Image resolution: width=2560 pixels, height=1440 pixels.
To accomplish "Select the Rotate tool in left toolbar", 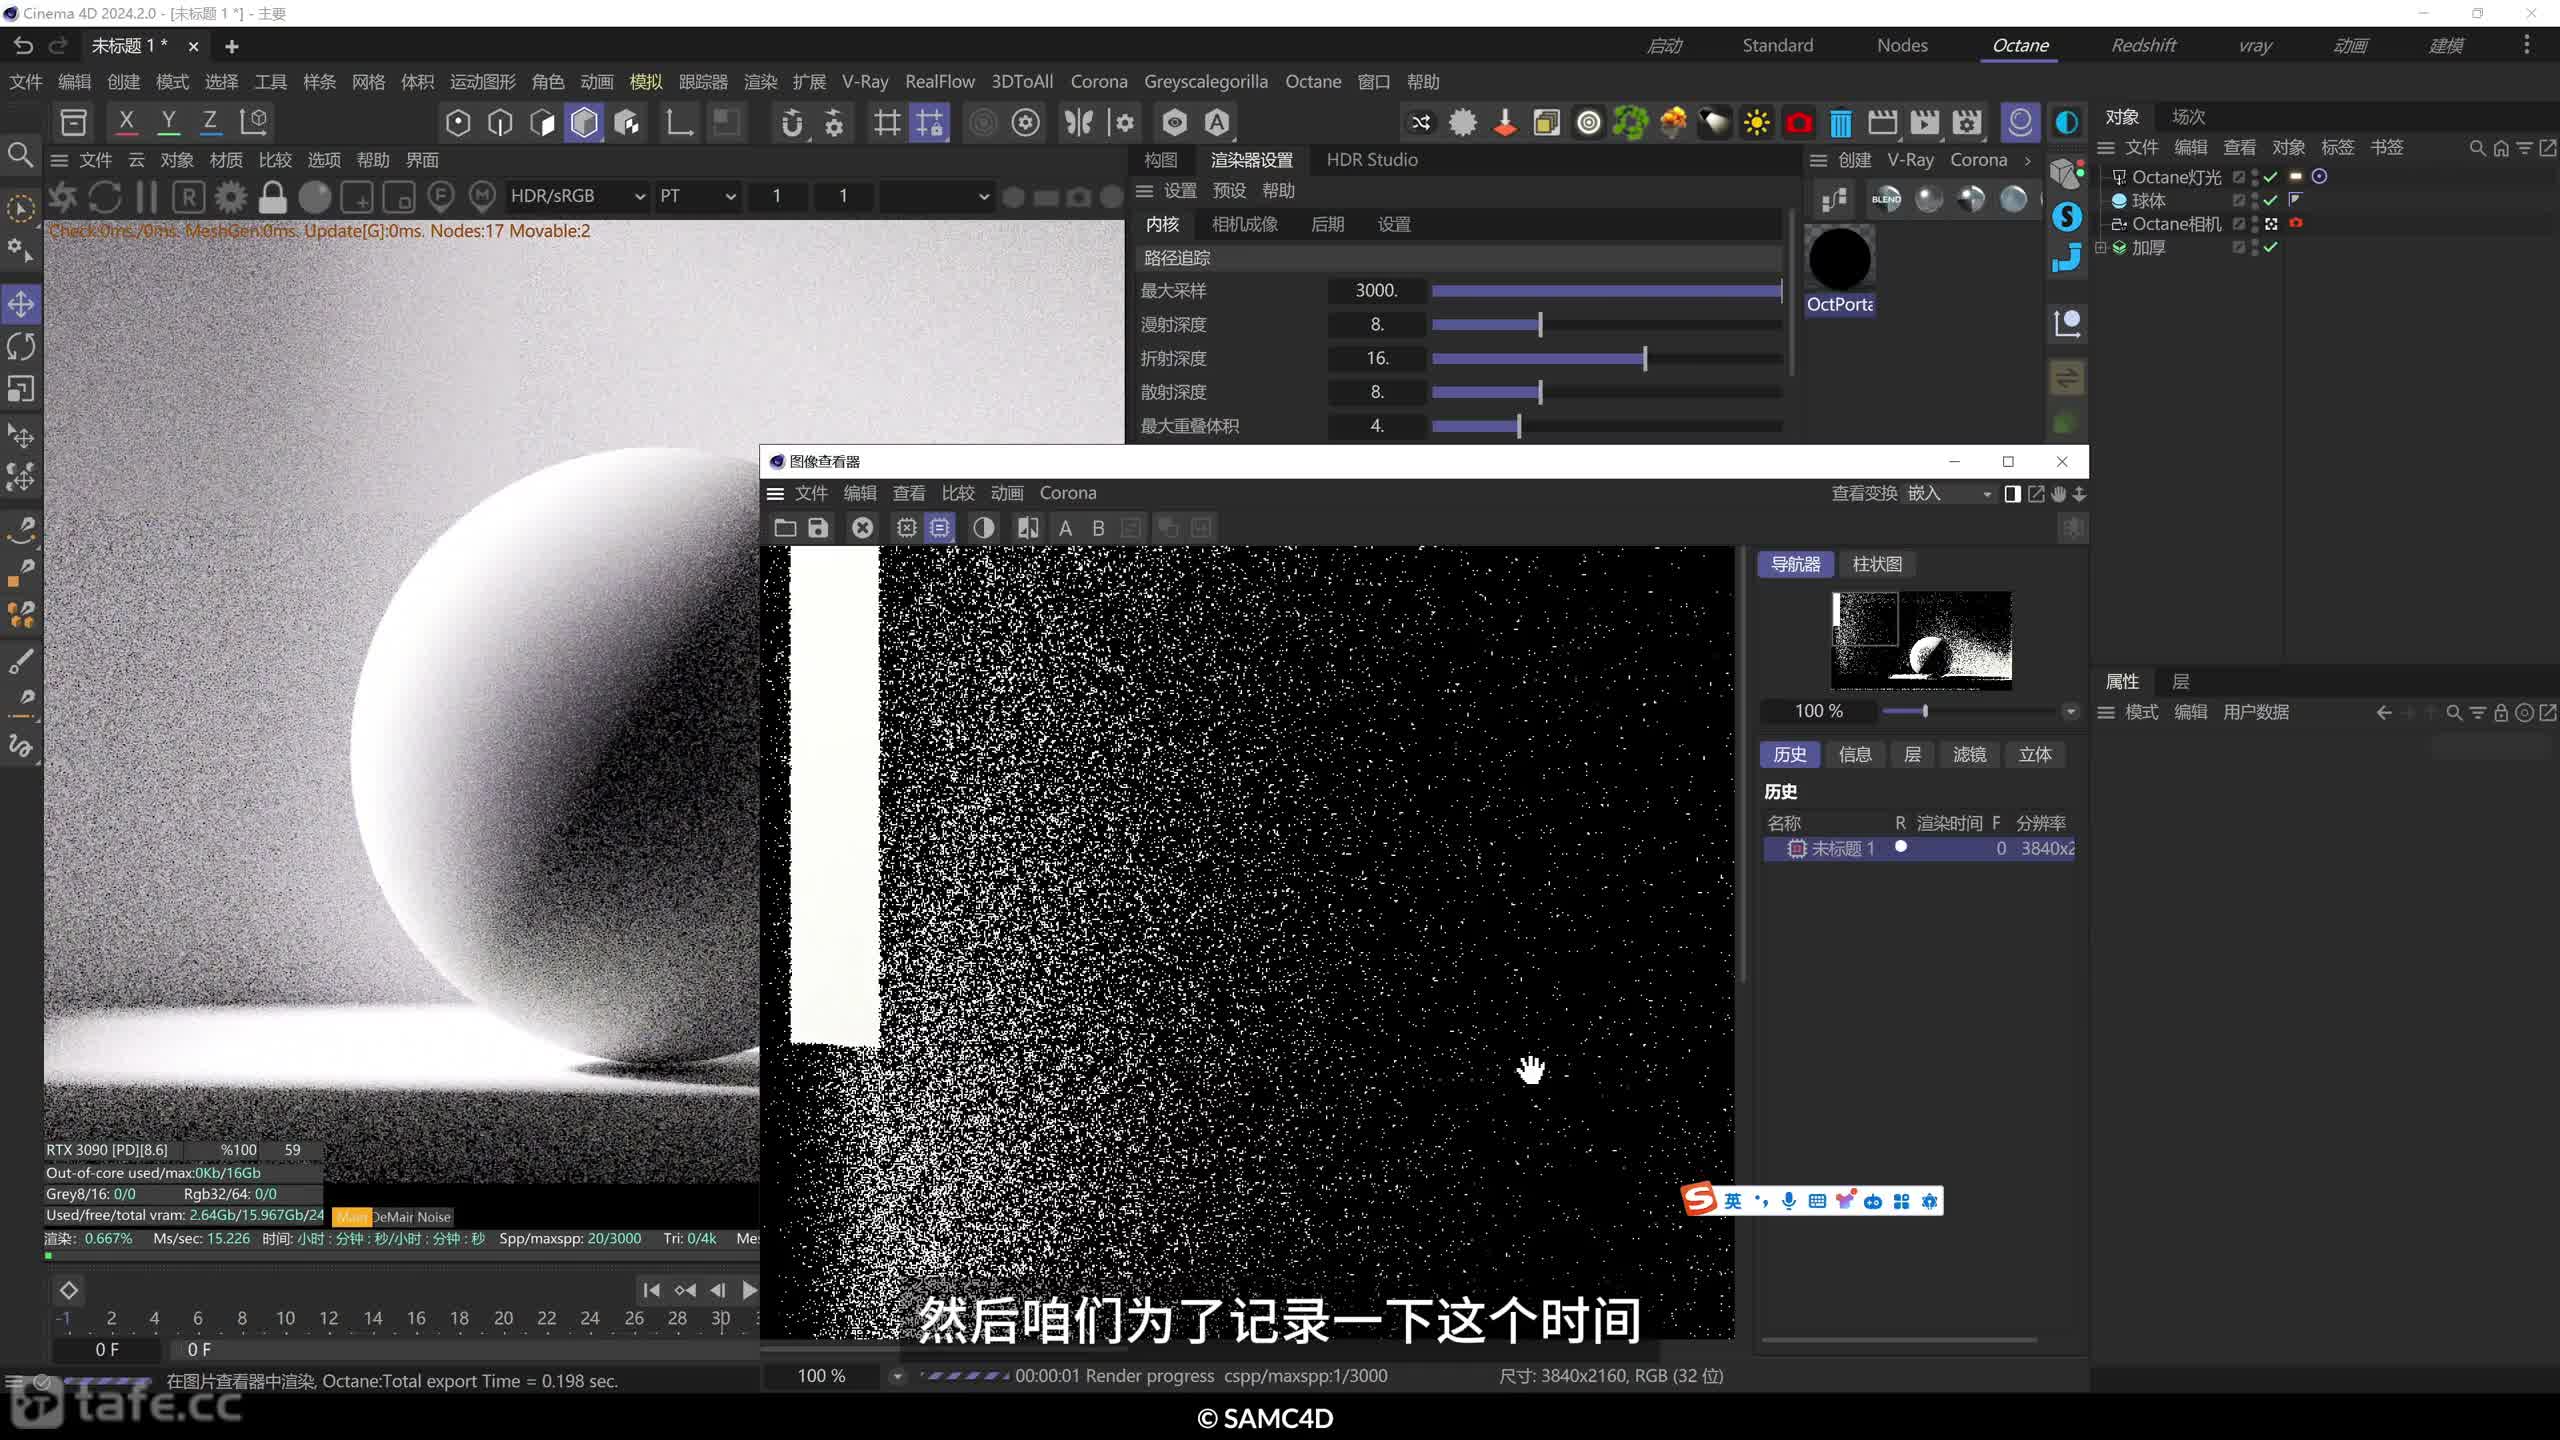I will (x=21, y=346).
